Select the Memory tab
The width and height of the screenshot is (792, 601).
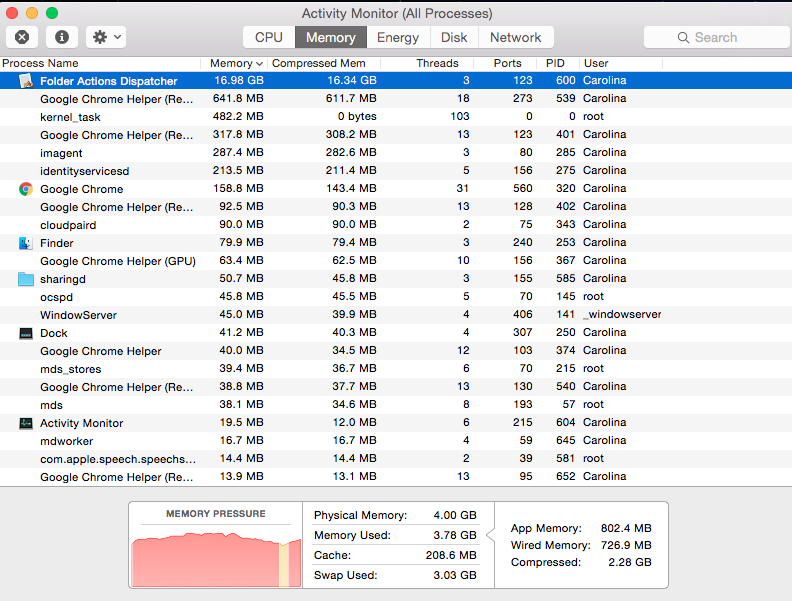331,37
